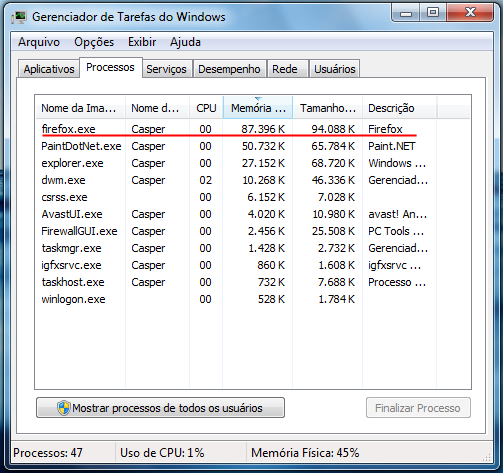Select the csrss.exe process
Screen dimensions: 503x473
[x=253, y=197]
